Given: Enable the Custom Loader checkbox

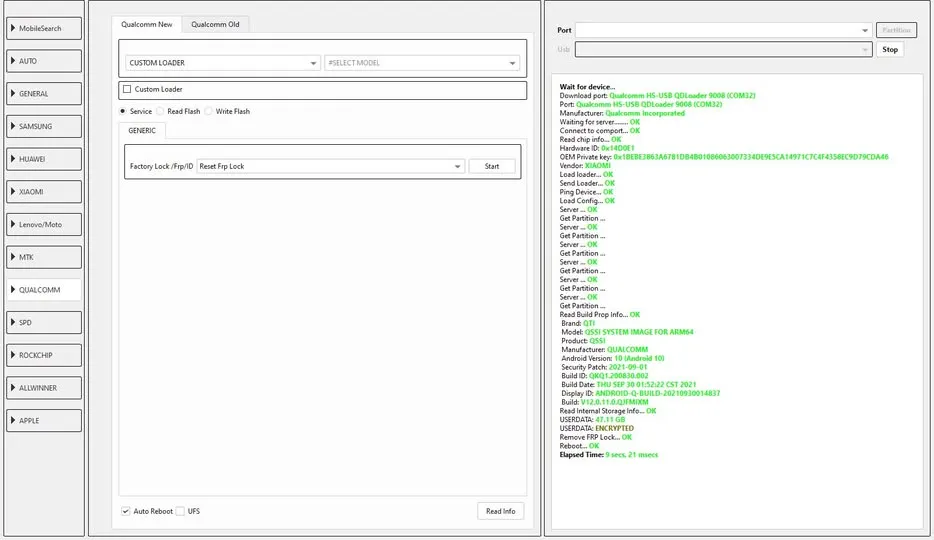Looking at the screenshot, I should [x=127, y=90].
